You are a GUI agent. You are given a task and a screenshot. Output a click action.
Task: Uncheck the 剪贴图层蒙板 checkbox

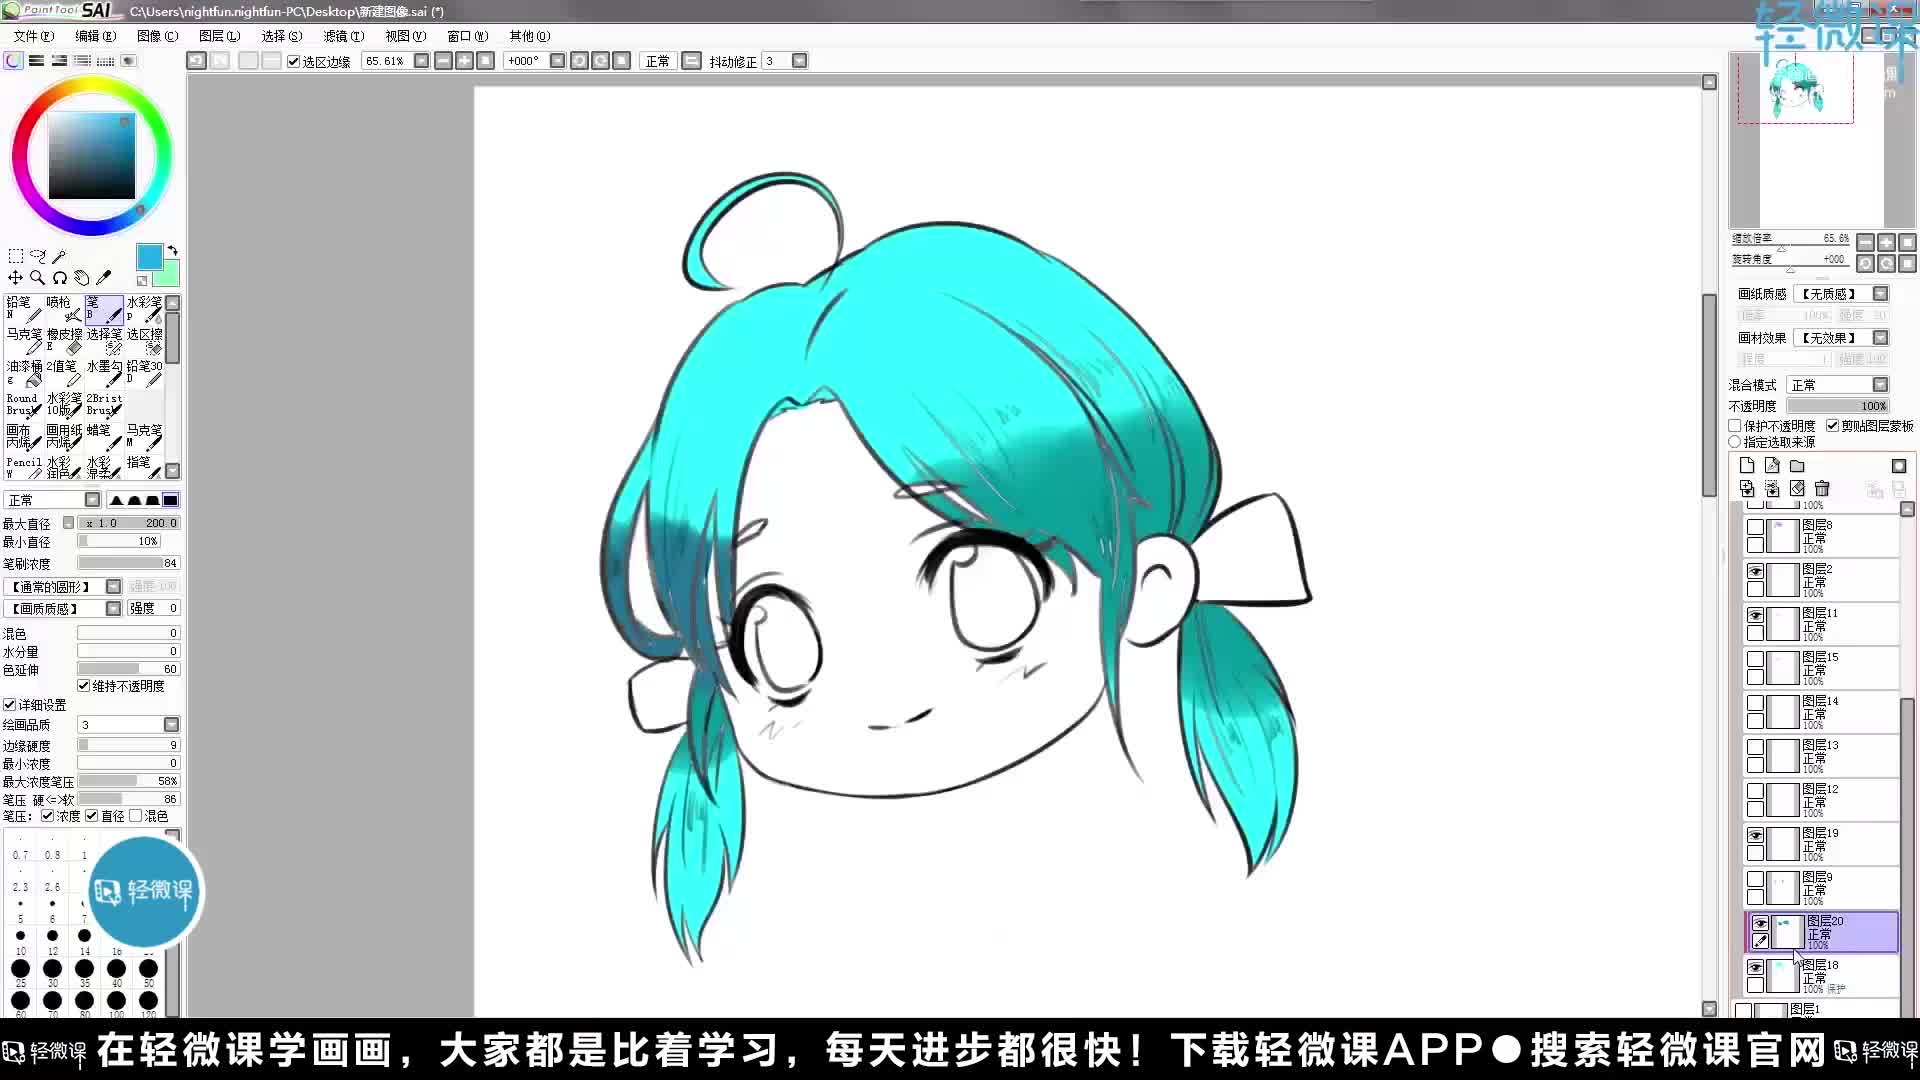pyautogui.click(x=1835, y=425)
